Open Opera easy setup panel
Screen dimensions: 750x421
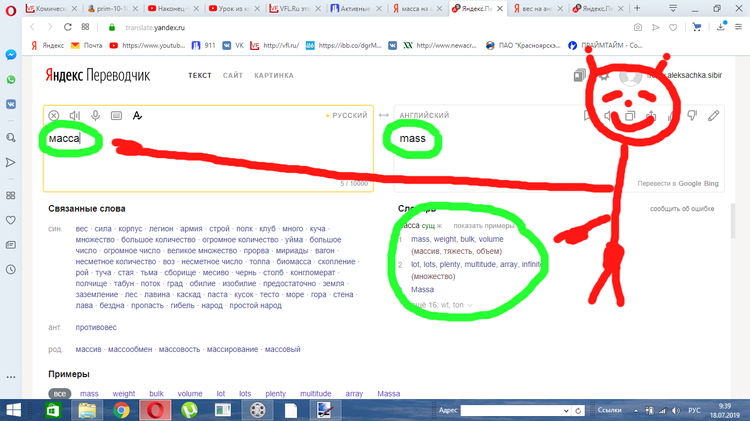[739, 27]
